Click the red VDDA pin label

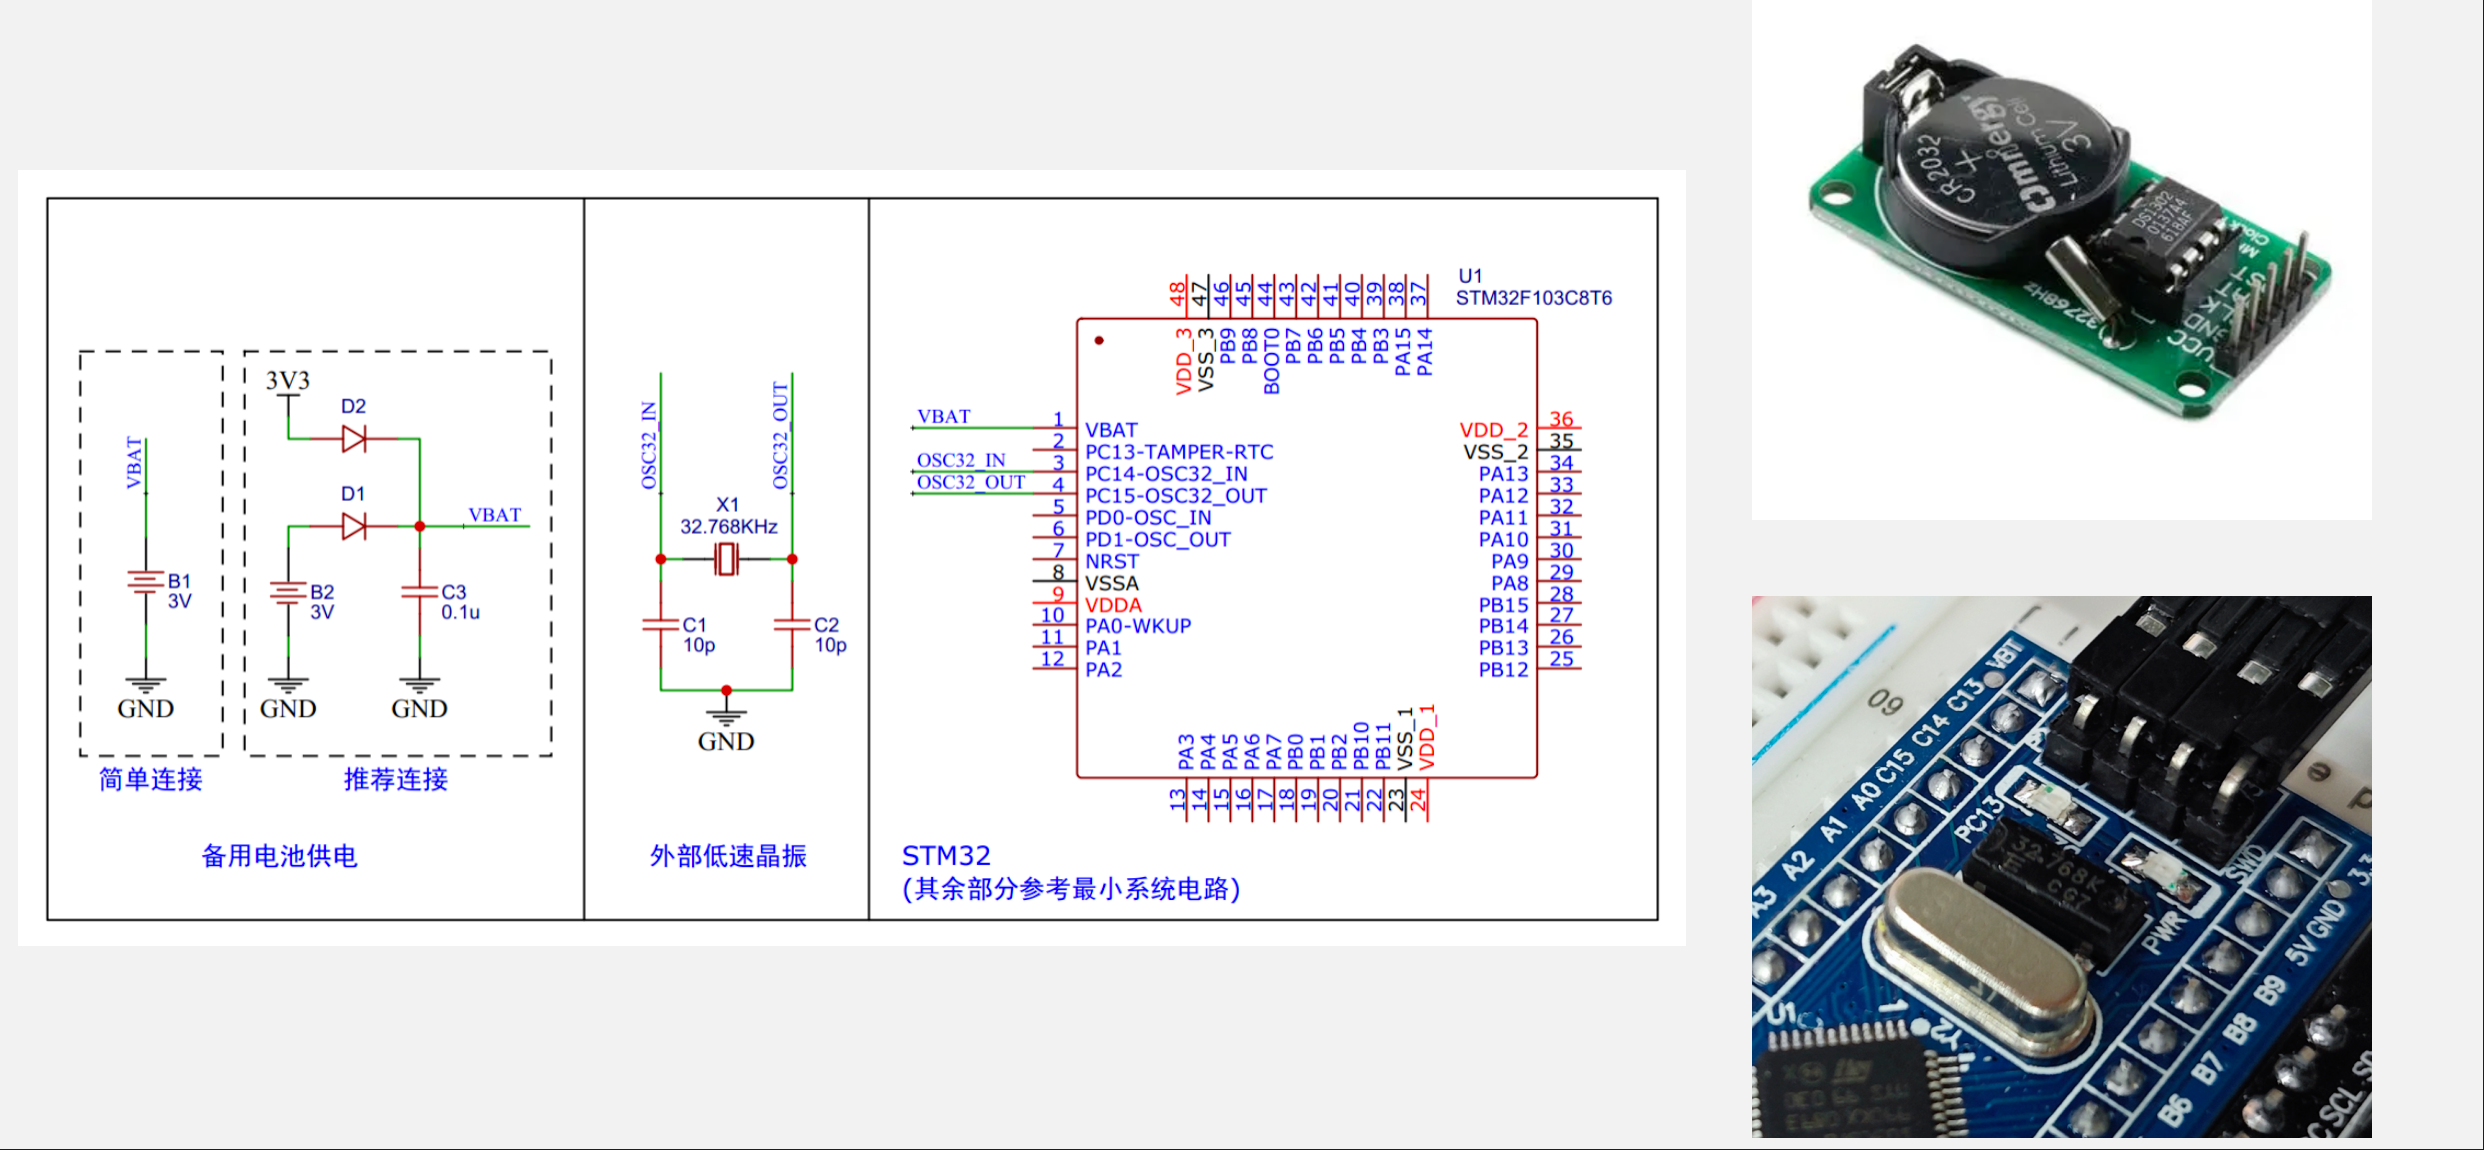coord(1113,605)
